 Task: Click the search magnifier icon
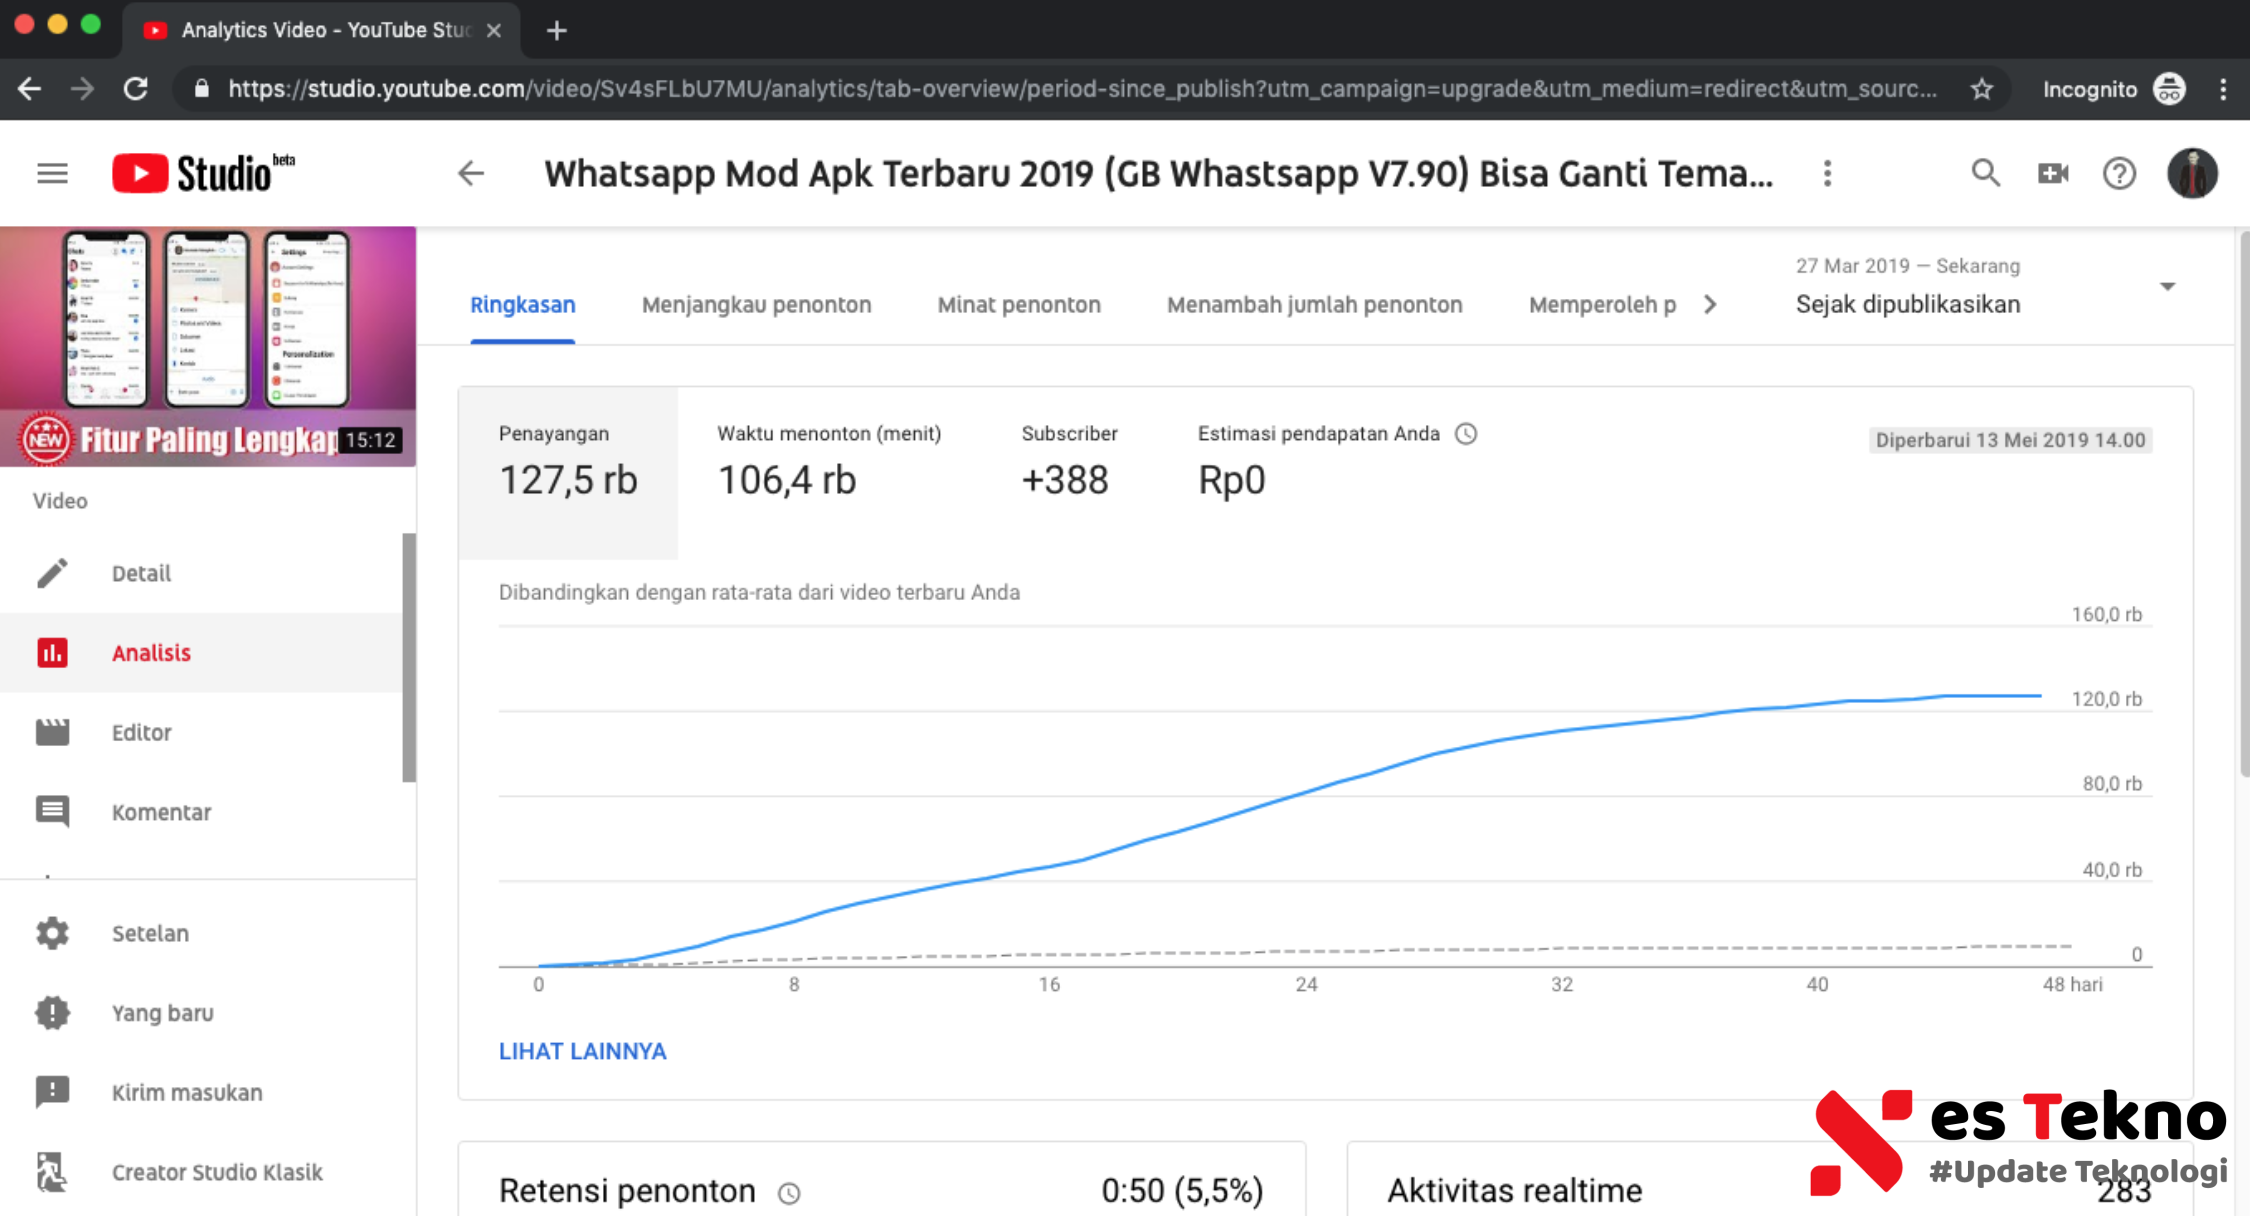coord(1985,174)
